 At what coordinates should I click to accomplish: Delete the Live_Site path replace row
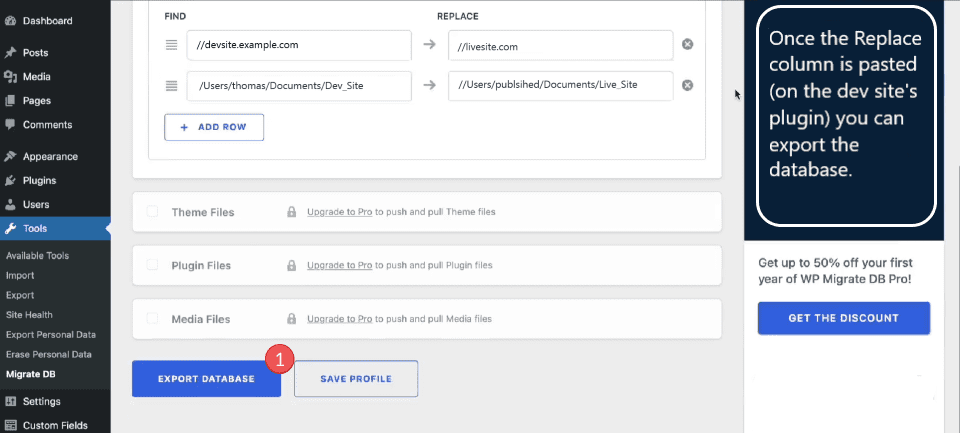click(688, 85)
